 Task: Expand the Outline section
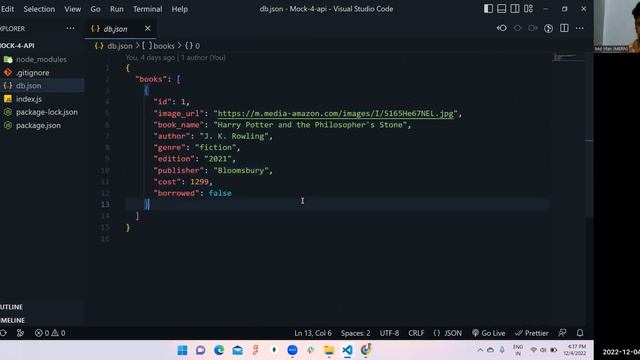coord(42,307)
